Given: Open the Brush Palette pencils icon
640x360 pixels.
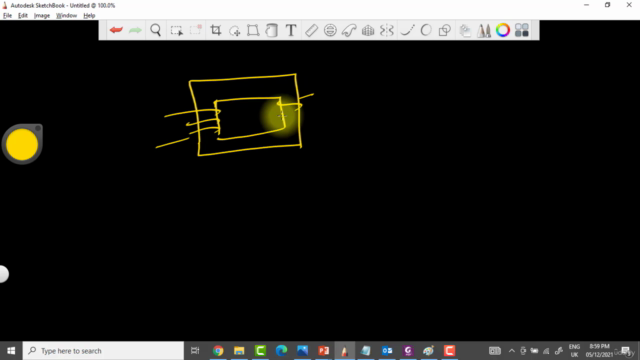Looking at the screenshot, I should [x=484, y=30].
